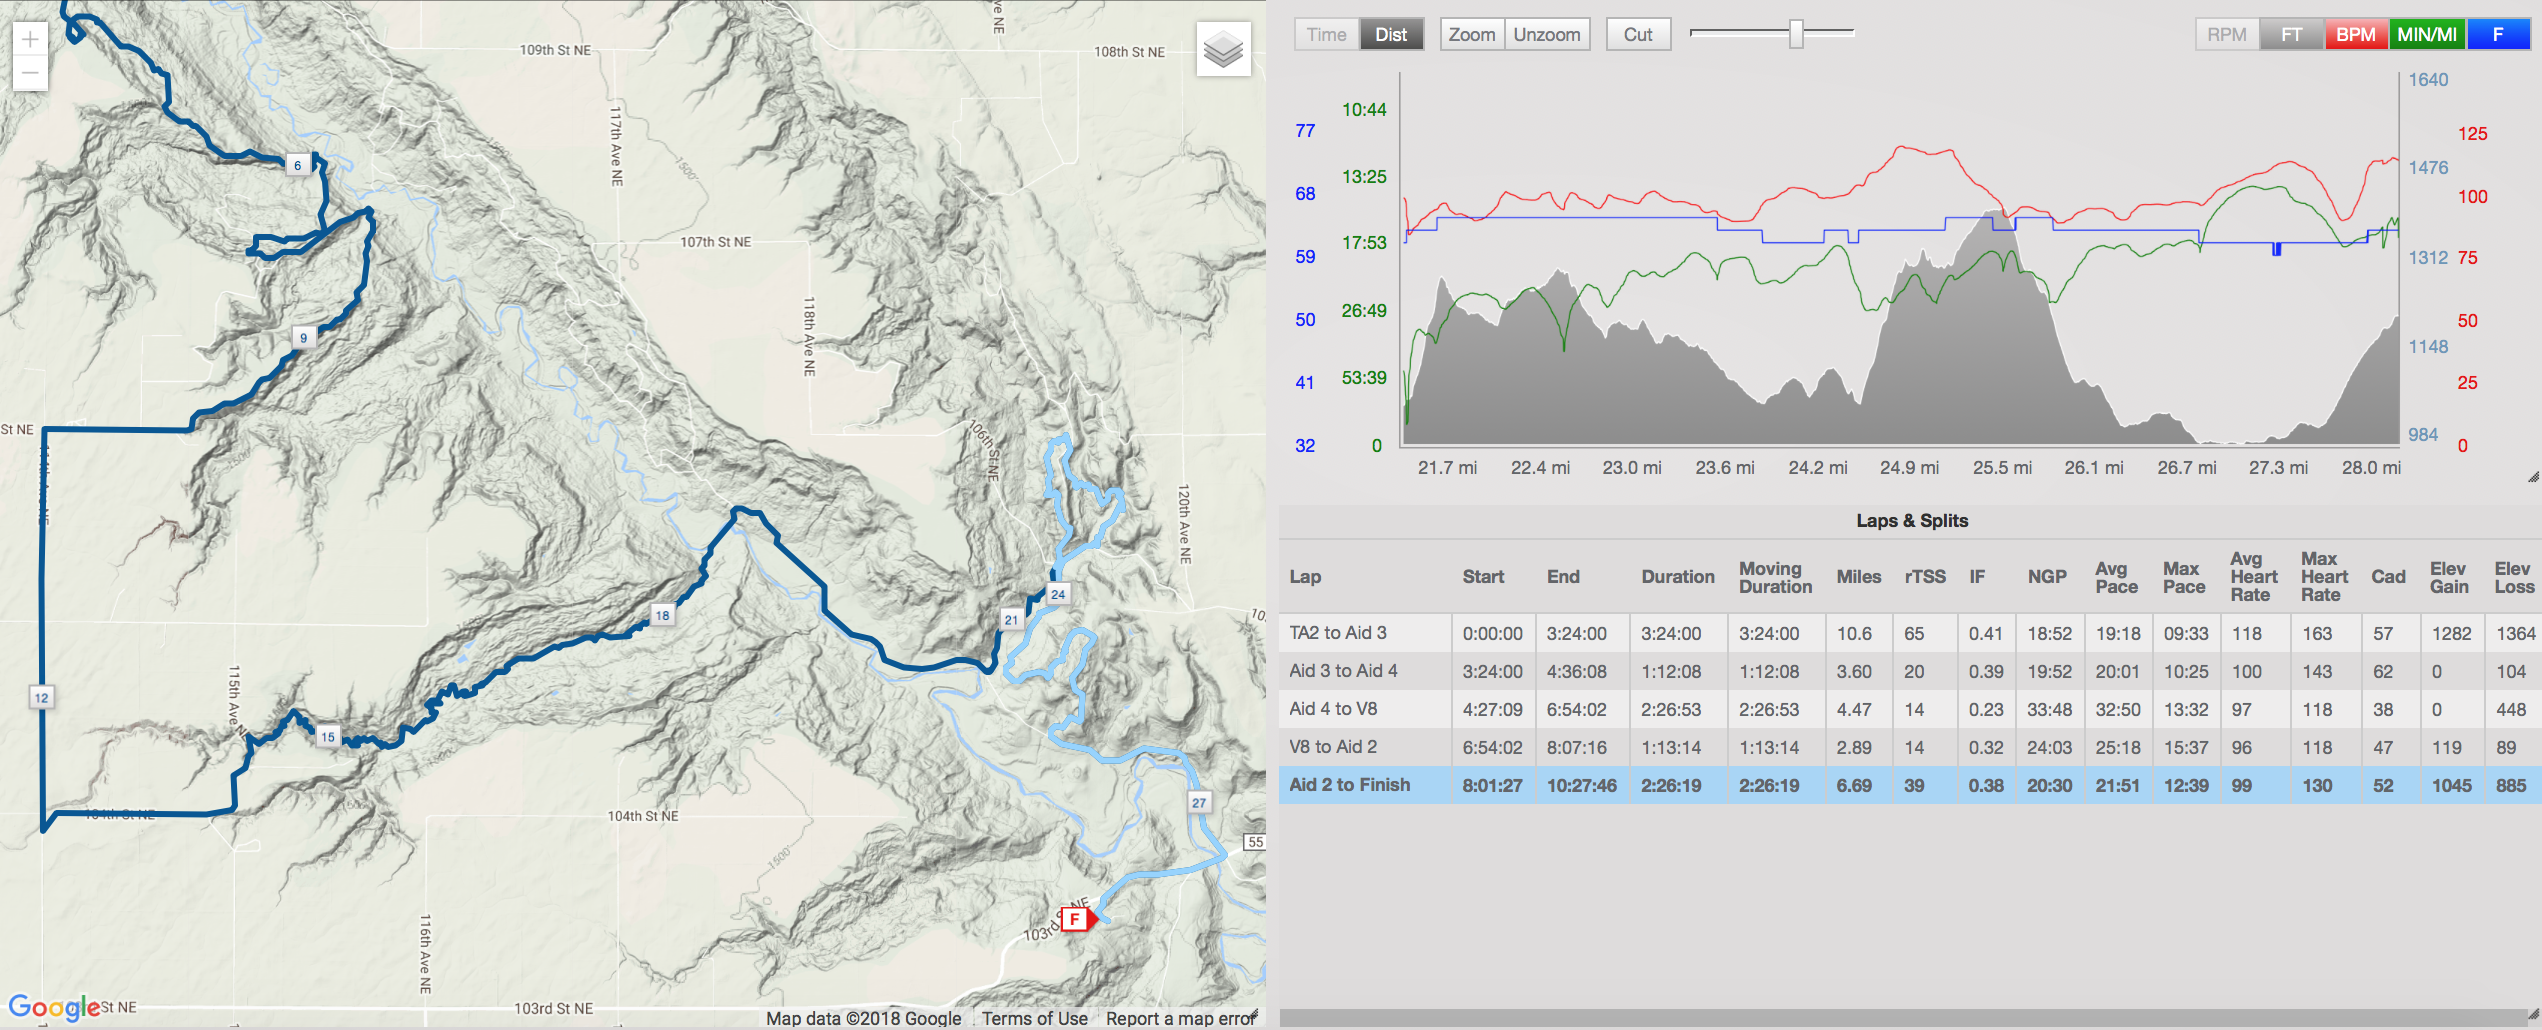2542x1030 pixels.
Task: Zoom out on the map
Action: 30,73
